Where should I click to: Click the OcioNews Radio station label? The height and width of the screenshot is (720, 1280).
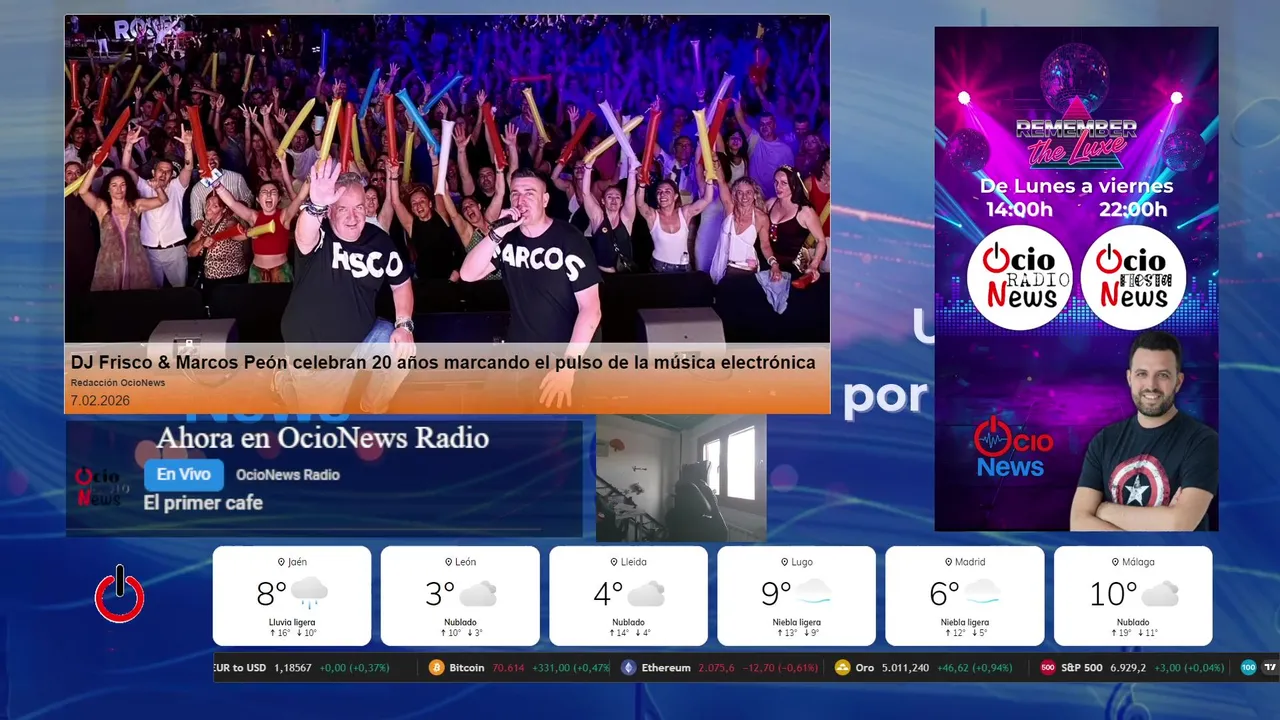coord(288,475)
